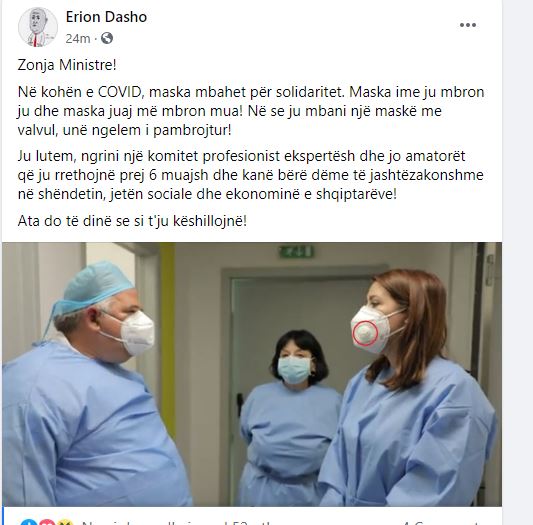
Task: Click the red-circled valve on the mask
Action: [x=365, y=333]
